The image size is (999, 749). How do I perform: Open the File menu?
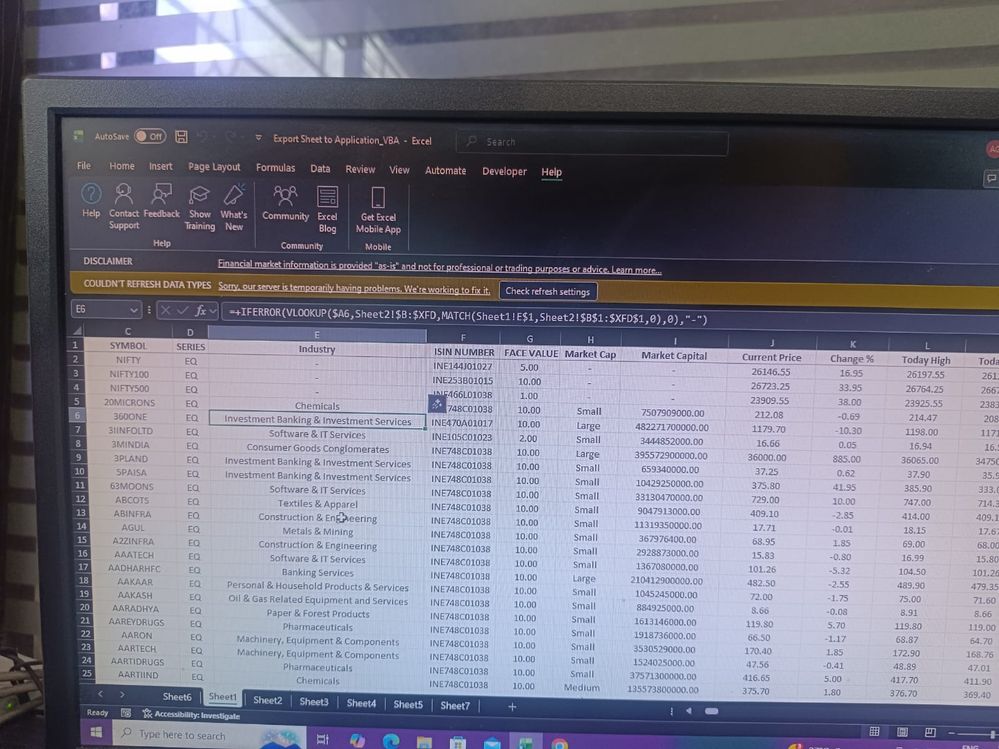tap(83, 166)
